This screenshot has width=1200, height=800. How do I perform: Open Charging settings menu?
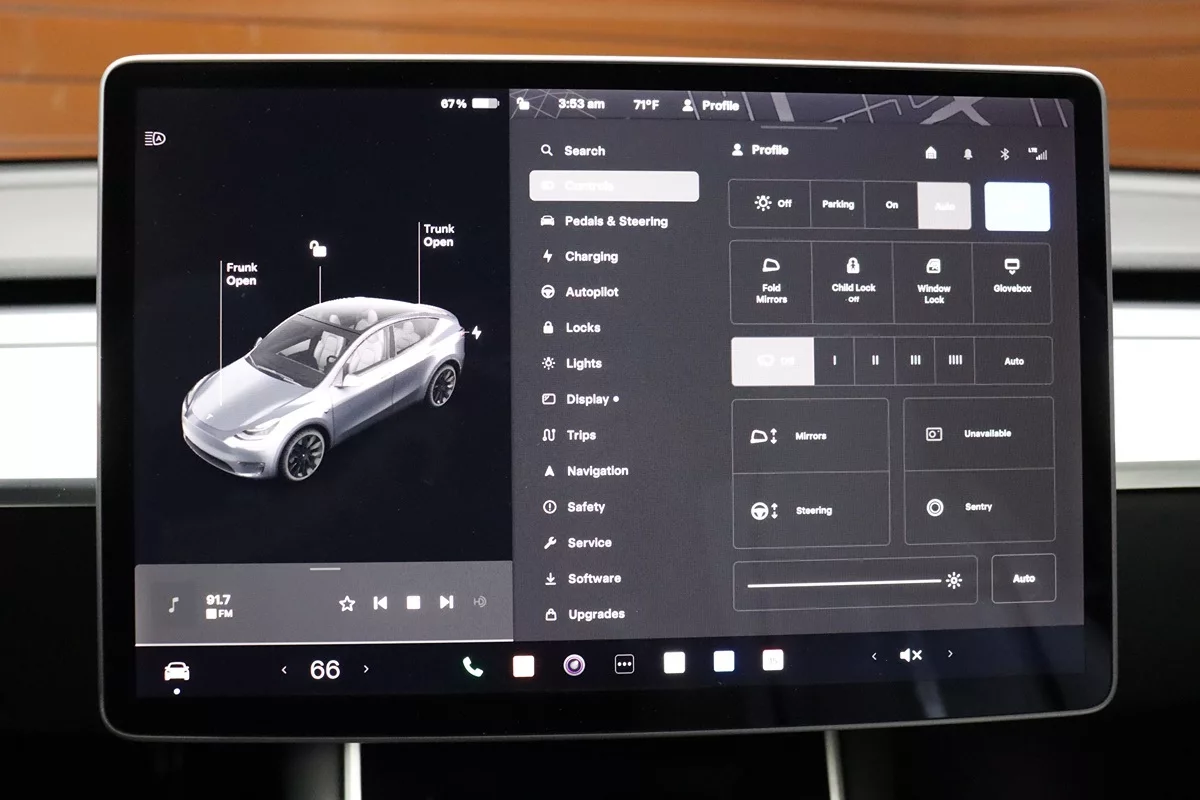coord(590,257)
